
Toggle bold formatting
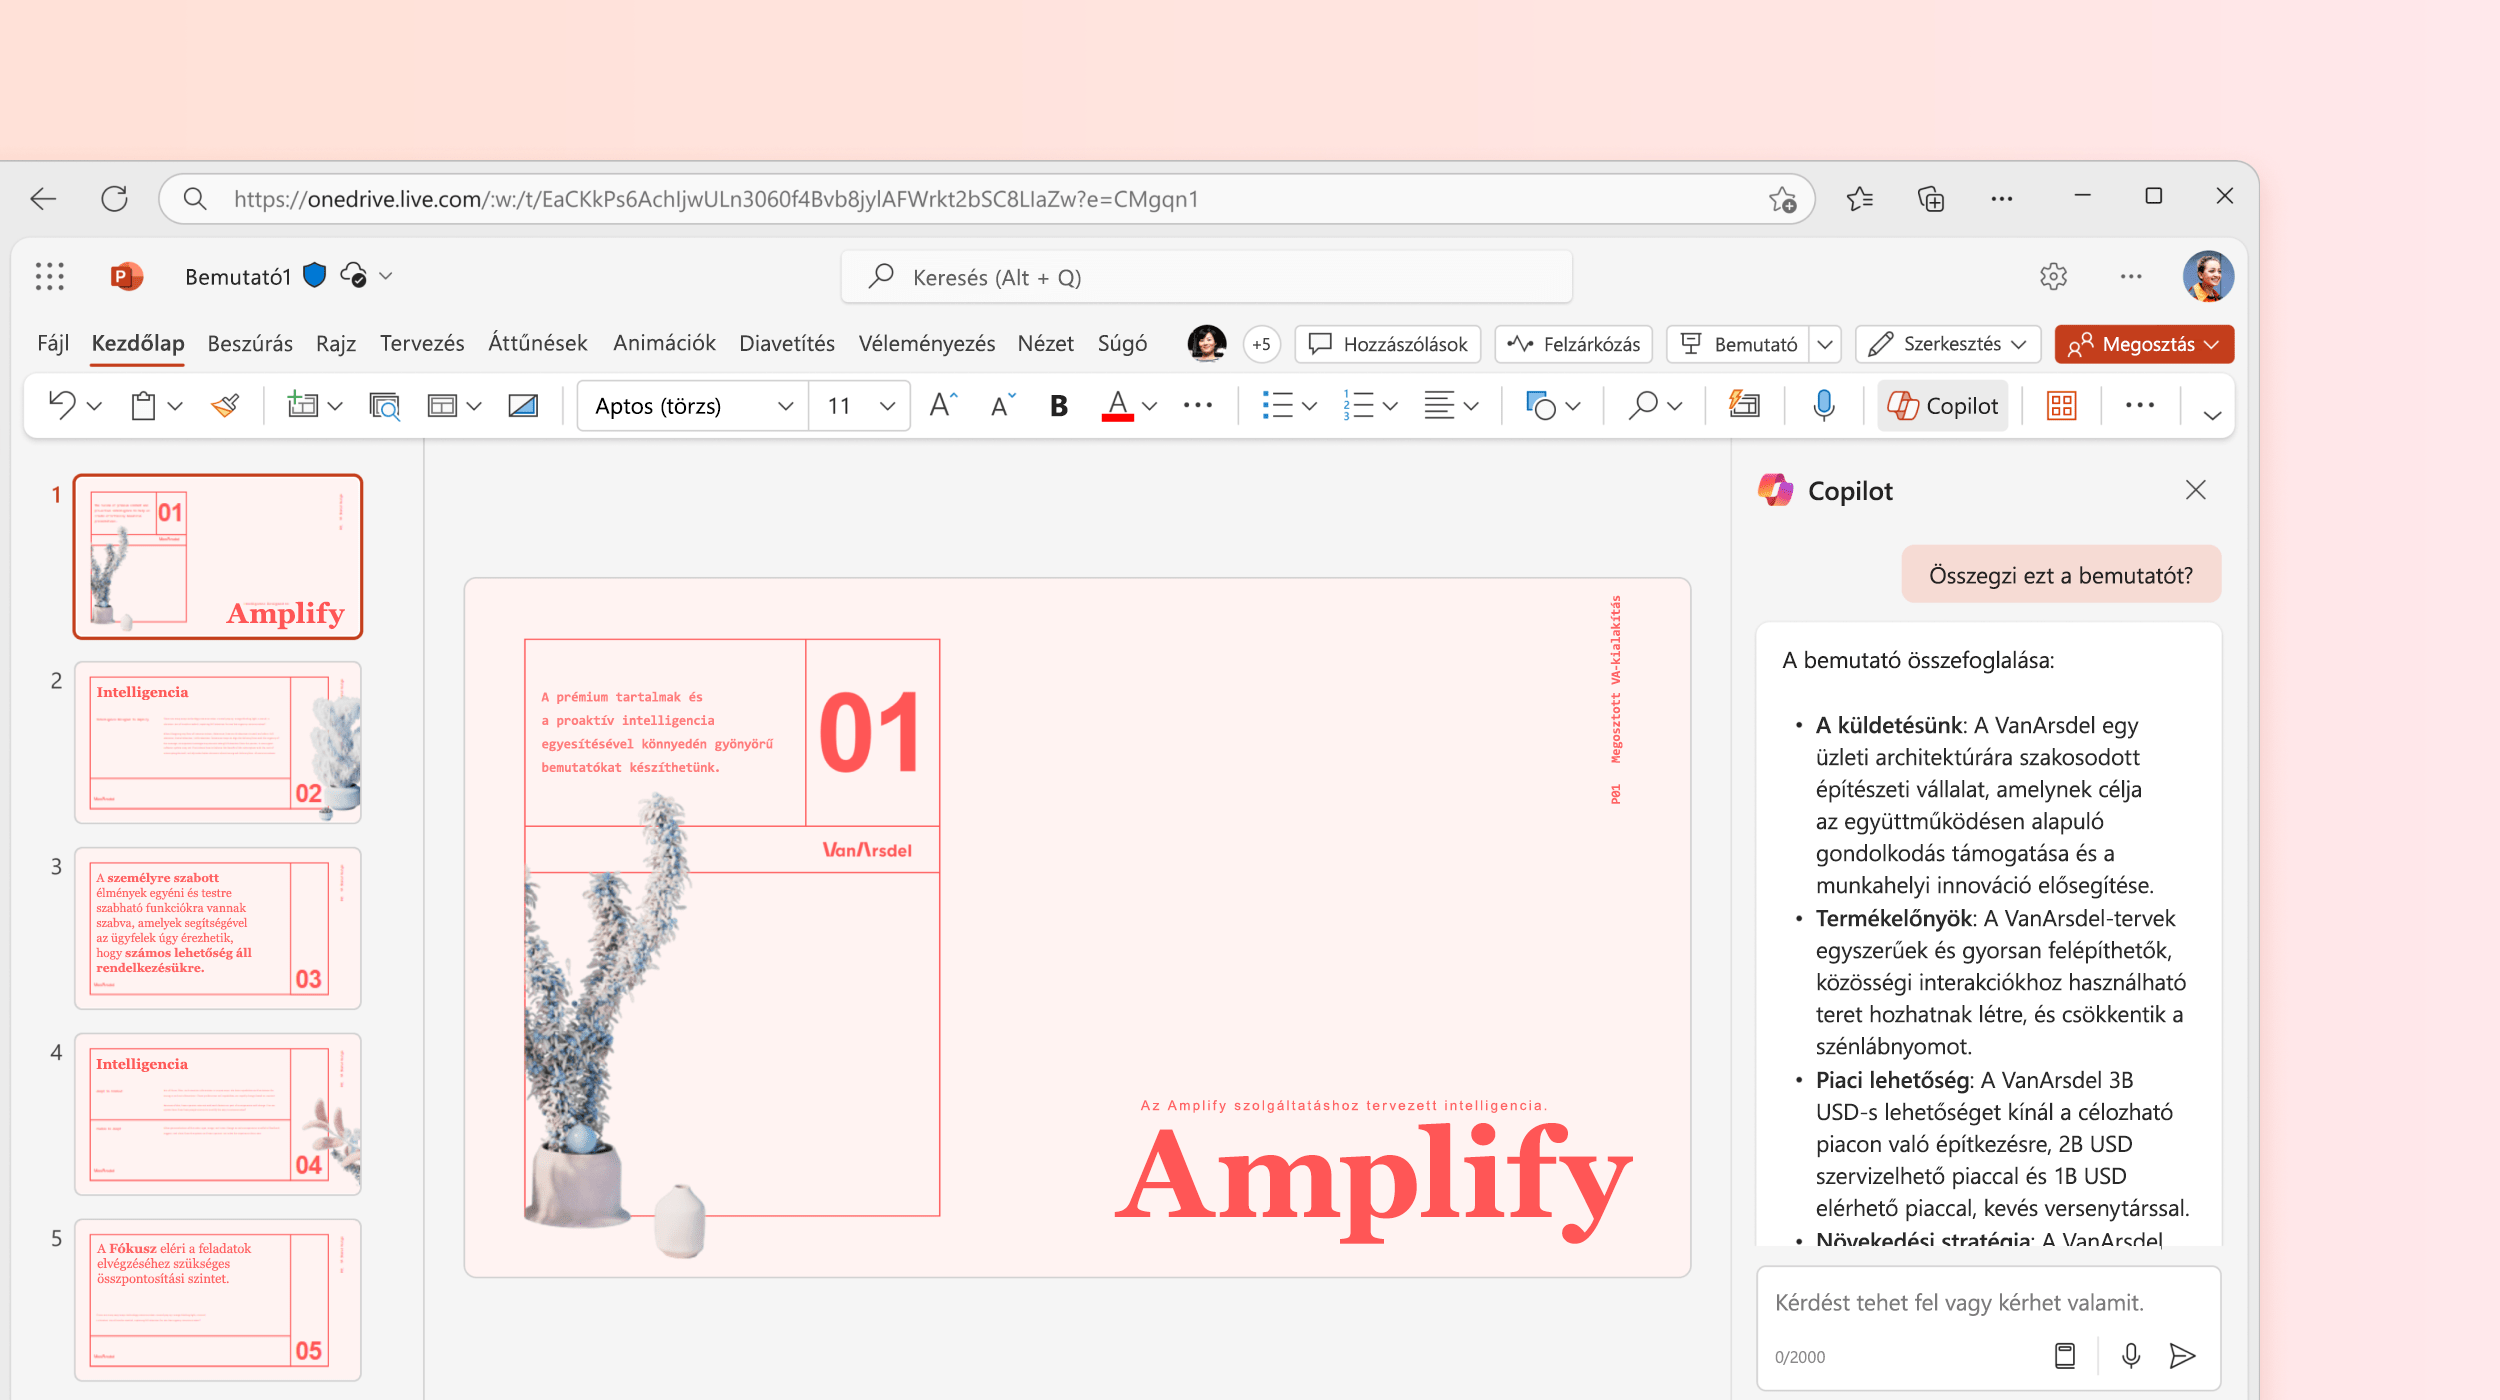pos(1059,405)
